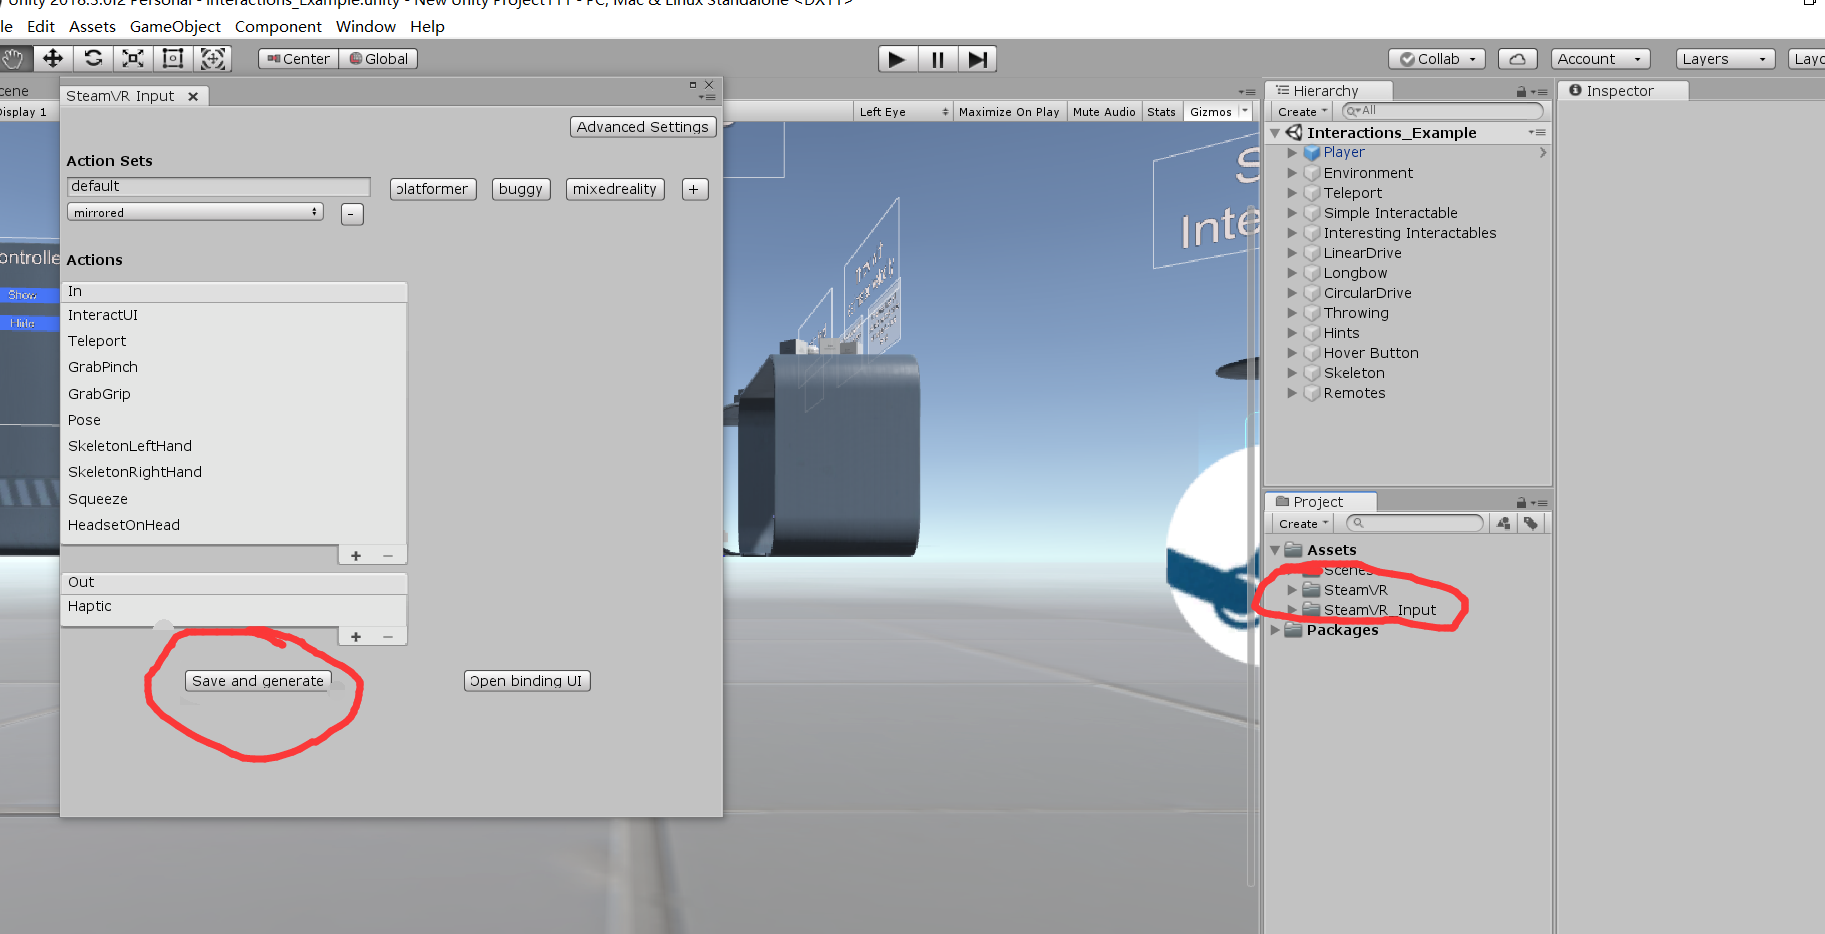This screenshot has height=934, width=1825.
Task: Expand the Teleport object in Hierarchy
Action: coord(1292,193)
